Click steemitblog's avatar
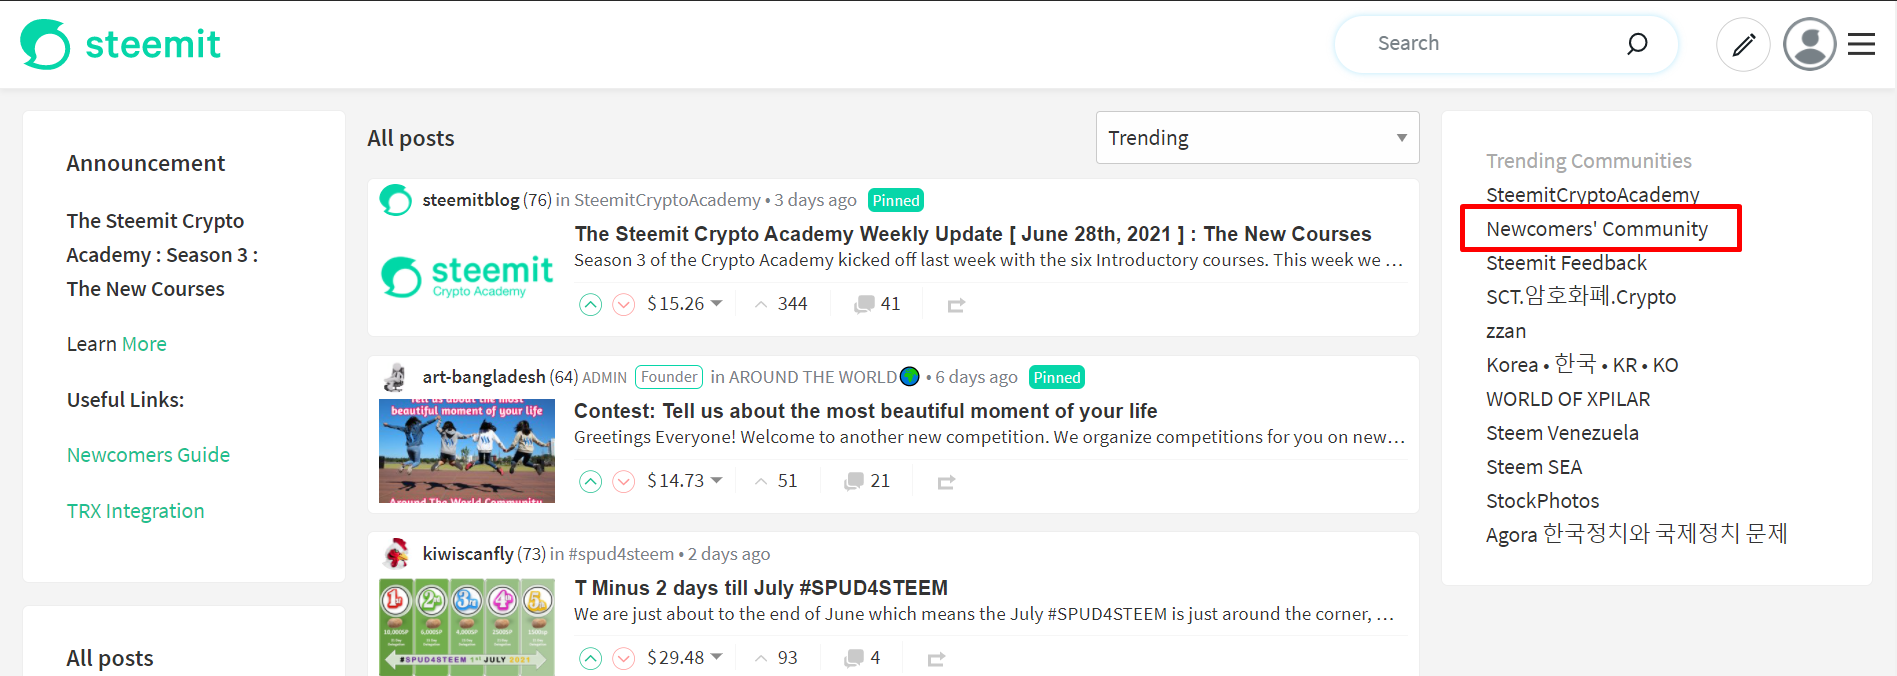Screen dimensions: 1897x676 tap(396, 200)
